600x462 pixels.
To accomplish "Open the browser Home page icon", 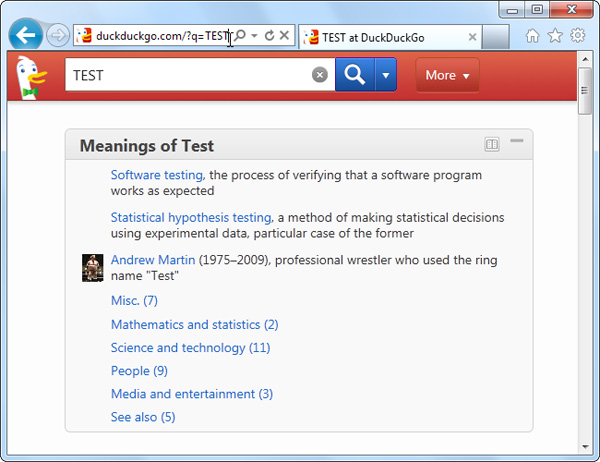I will coord(532,36).
